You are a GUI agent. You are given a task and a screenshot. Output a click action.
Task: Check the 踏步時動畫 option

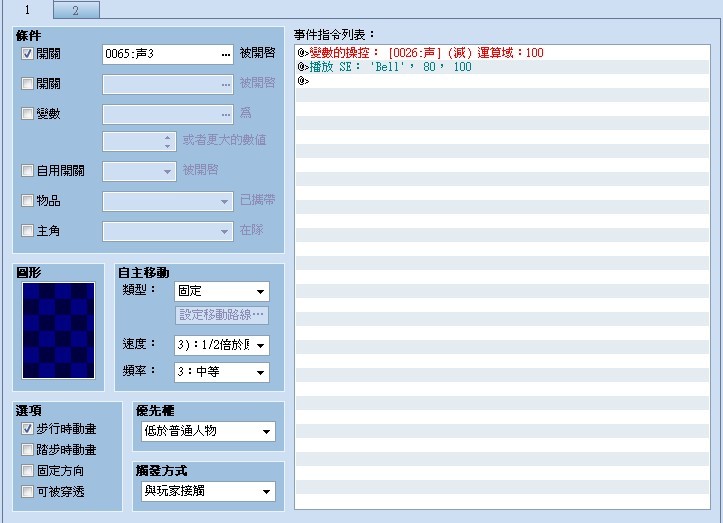pos(27,450)
